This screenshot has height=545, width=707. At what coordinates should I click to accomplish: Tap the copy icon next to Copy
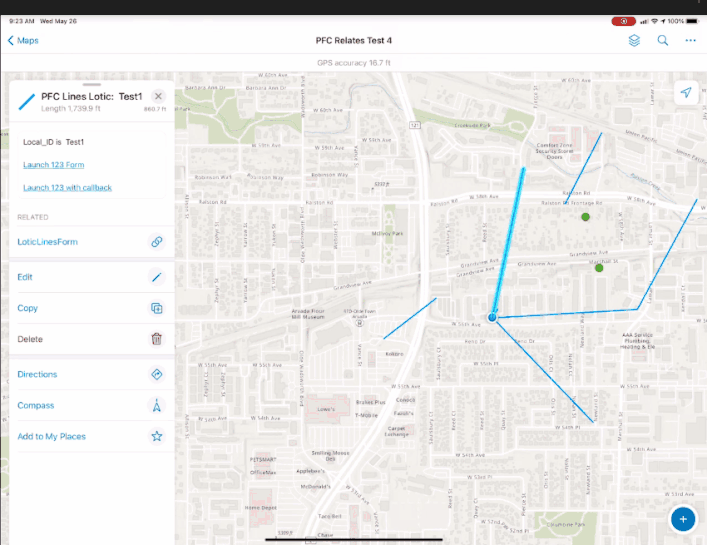point(156,308)
